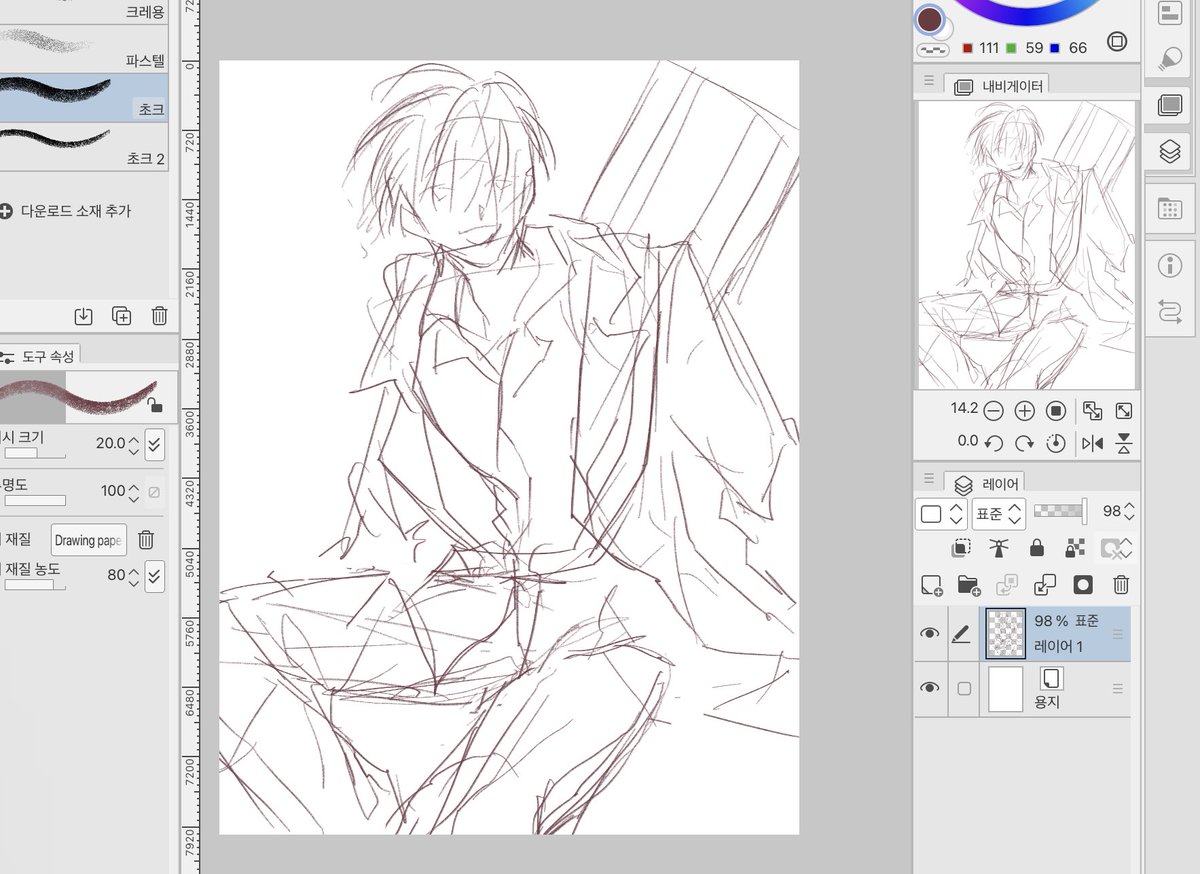Open the Drawing paper texture selector
This screenshot has height=874, width=1200.
pyautogui.click(x=89, y=541)
